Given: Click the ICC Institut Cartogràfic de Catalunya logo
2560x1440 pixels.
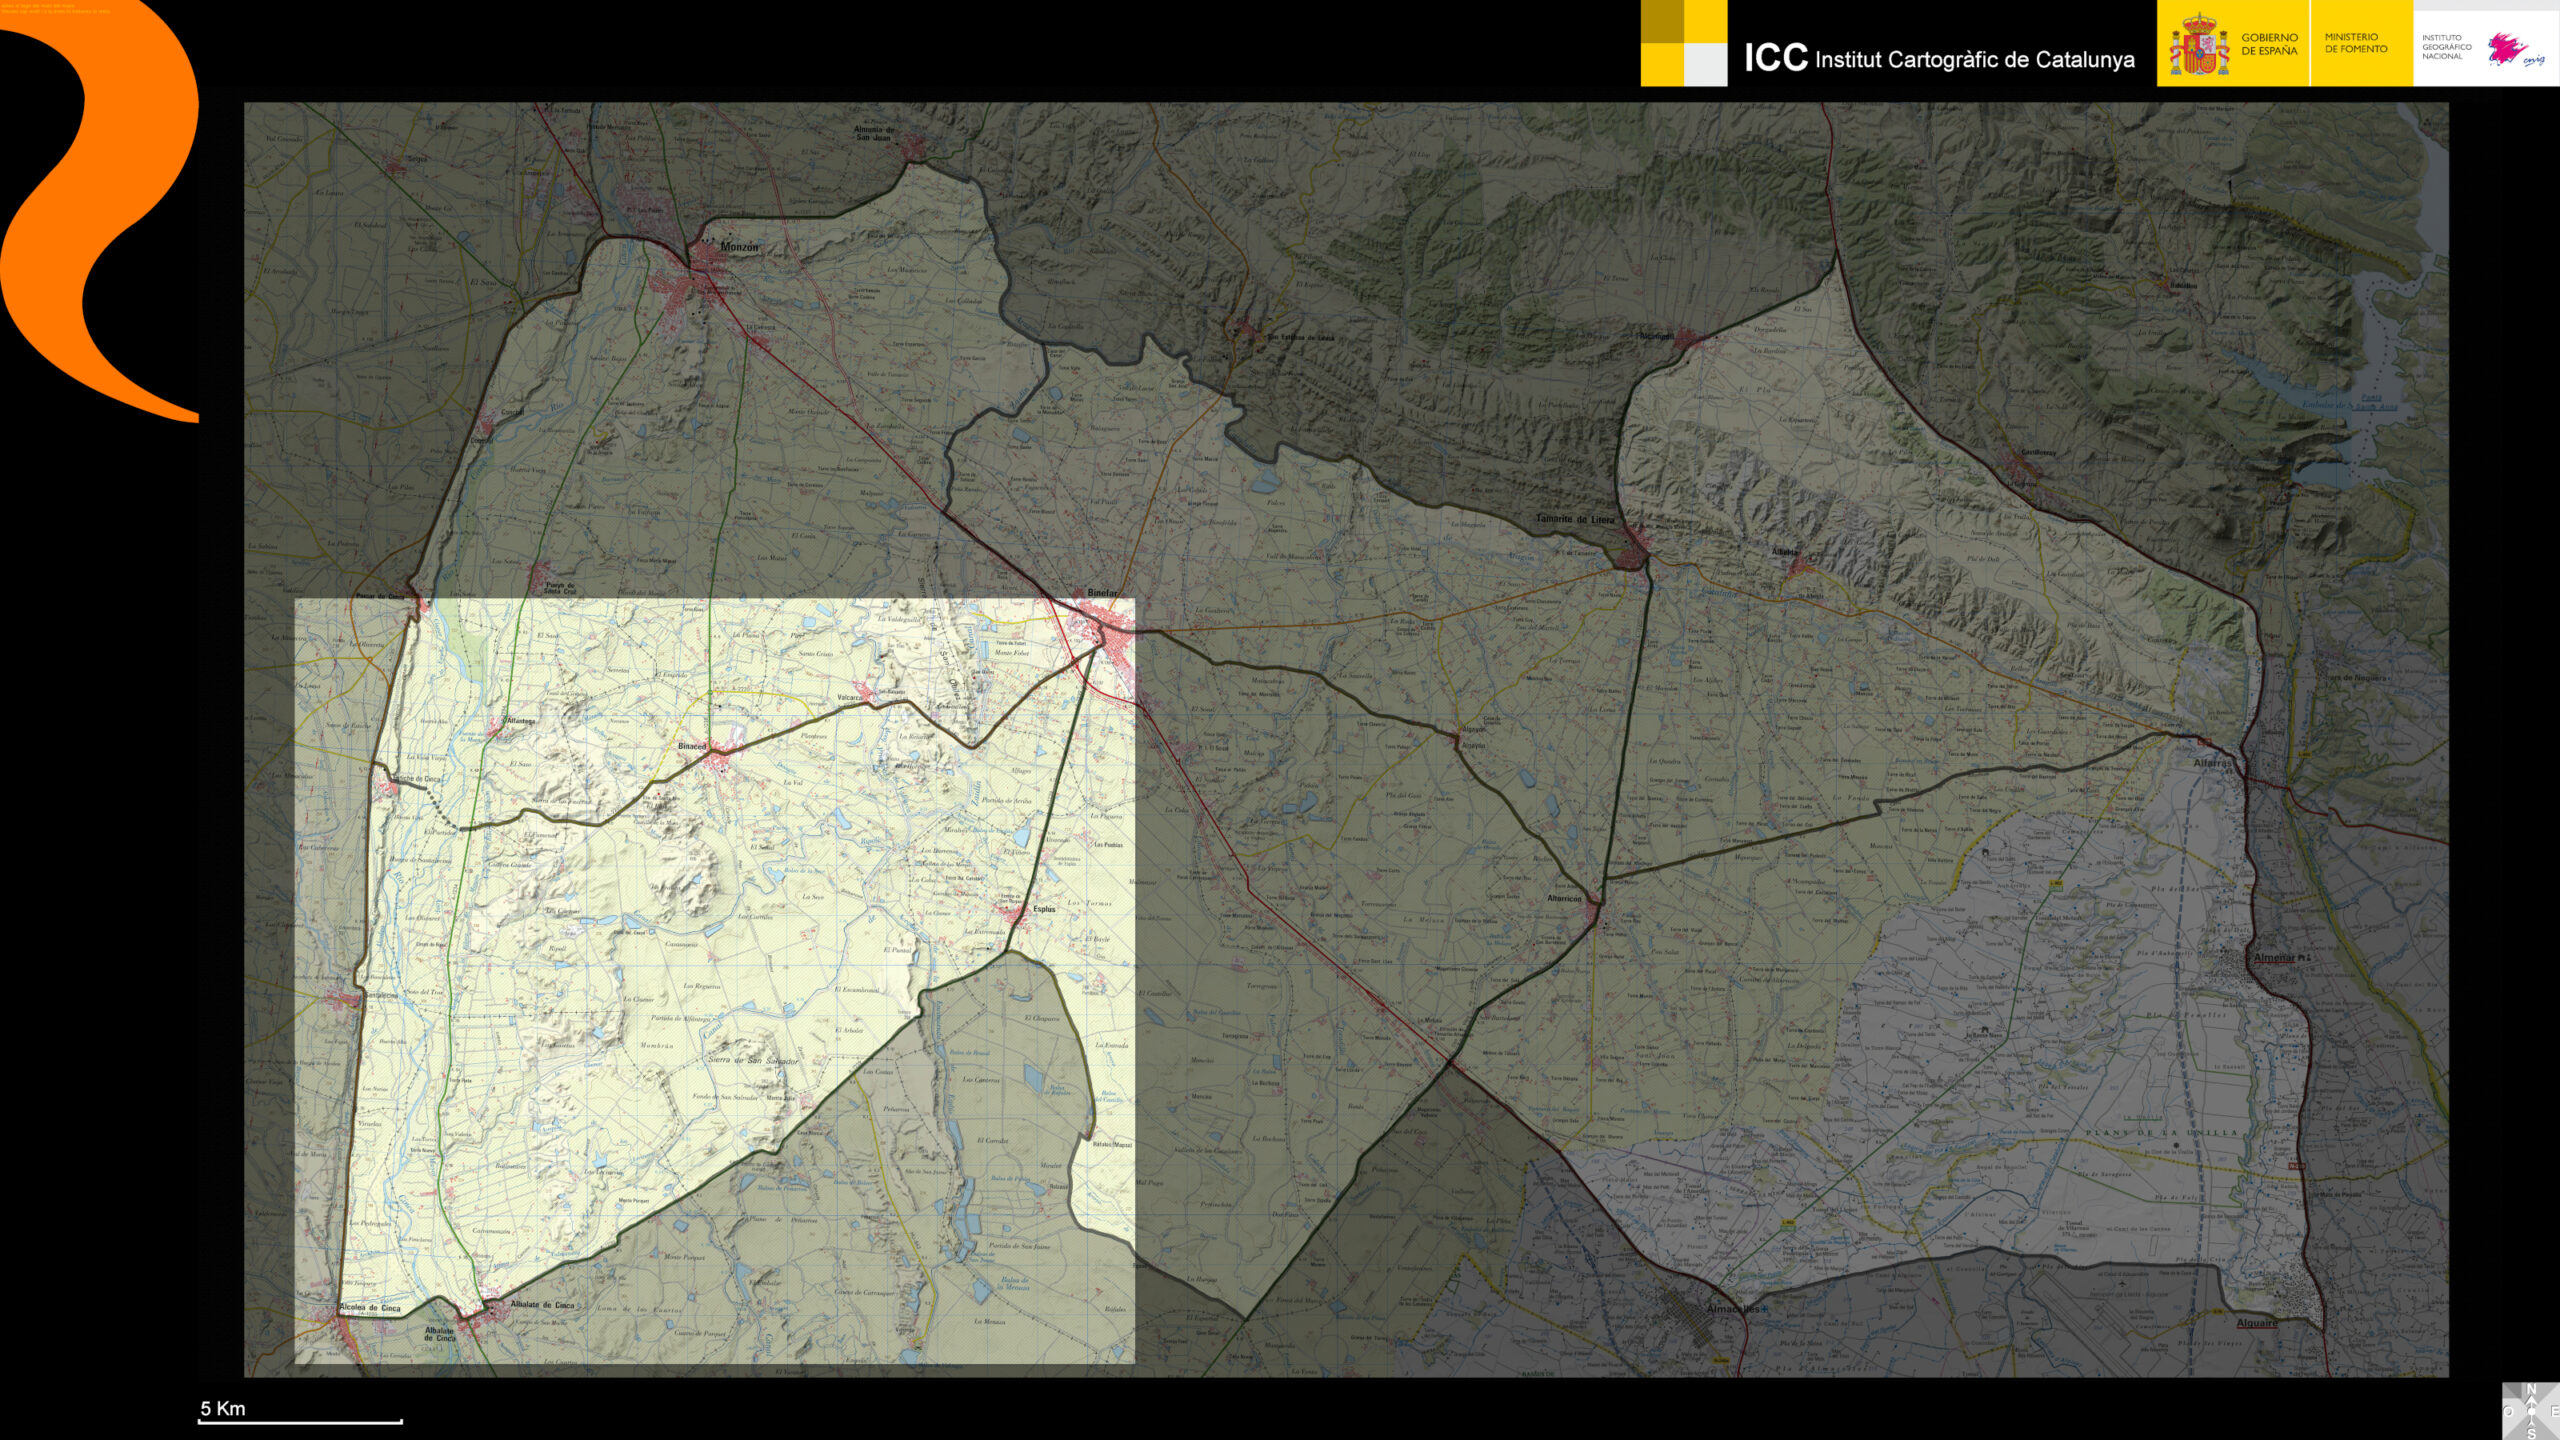Looking at the screenshot, I should (x=1938, y=58).
